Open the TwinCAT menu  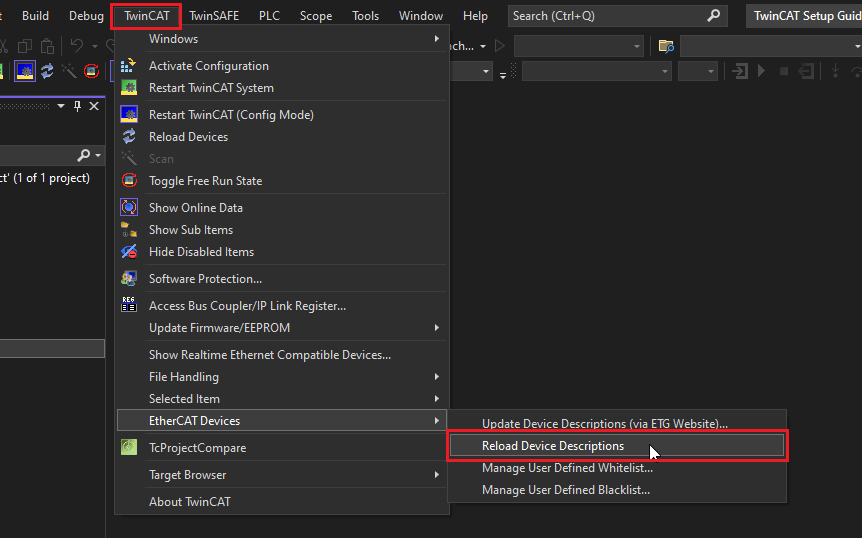pos(146,16)
